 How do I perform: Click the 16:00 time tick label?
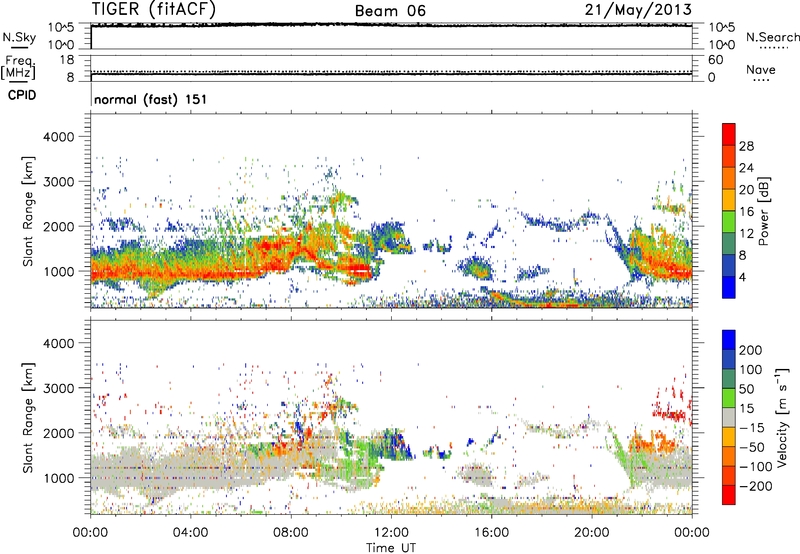(492, 533)
